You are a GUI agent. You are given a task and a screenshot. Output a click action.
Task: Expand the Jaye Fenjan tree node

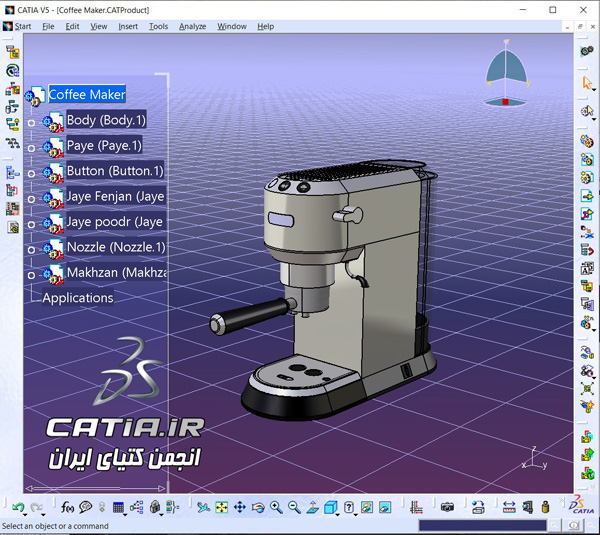click(x=31, y=199)
